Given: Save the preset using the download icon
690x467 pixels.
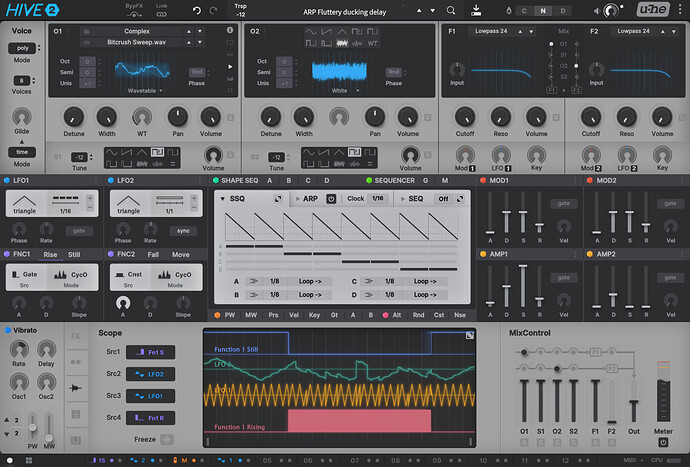Looking at the screenshot, I should [x=476, y=10].
